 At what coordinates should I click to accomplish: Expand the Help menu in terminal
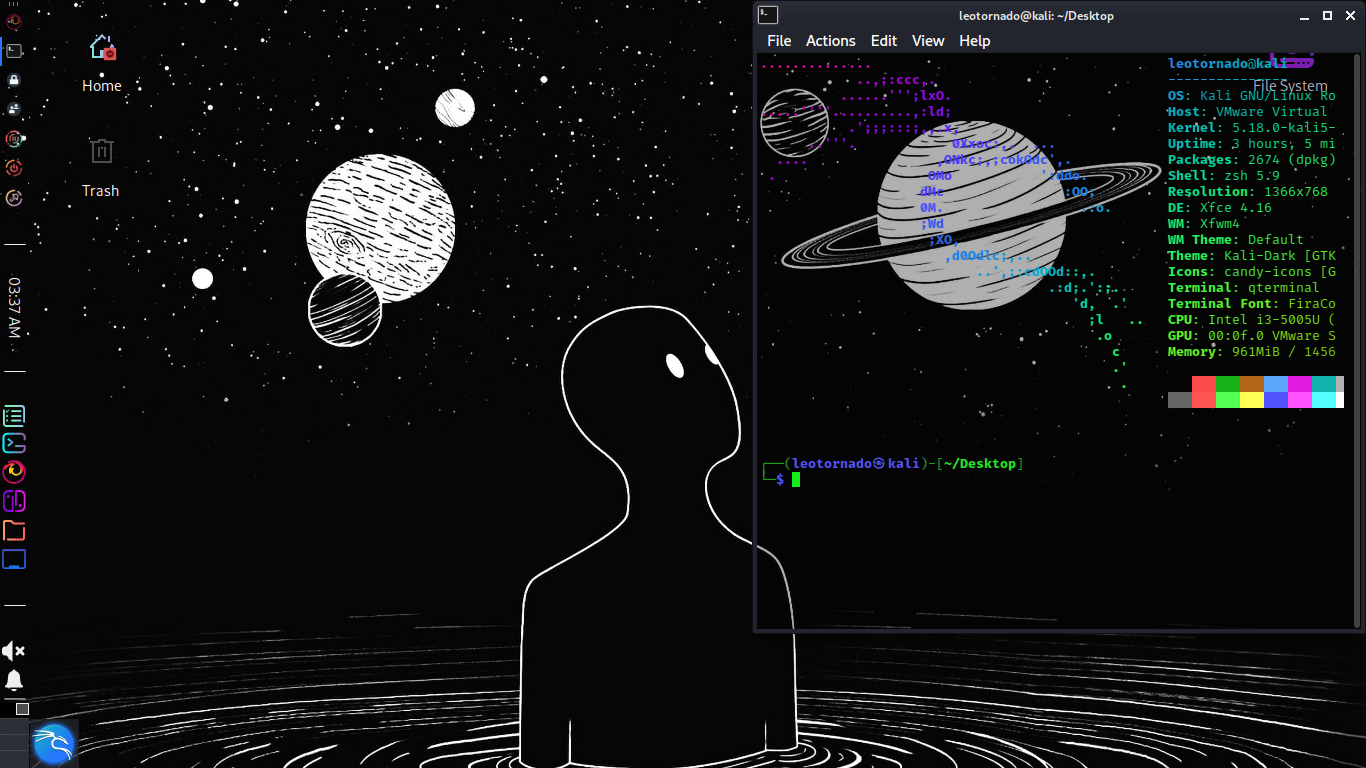[974, 41]
